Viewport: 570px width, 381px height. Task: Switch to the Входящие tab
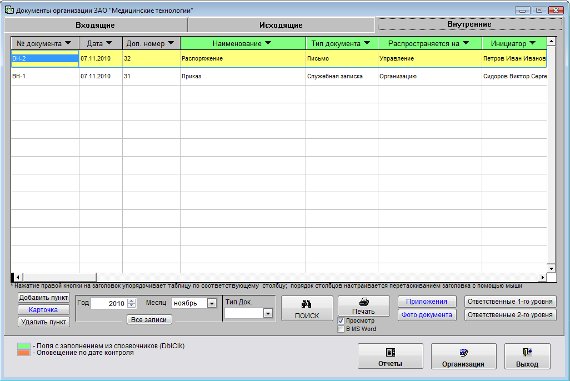click(95, 25)
